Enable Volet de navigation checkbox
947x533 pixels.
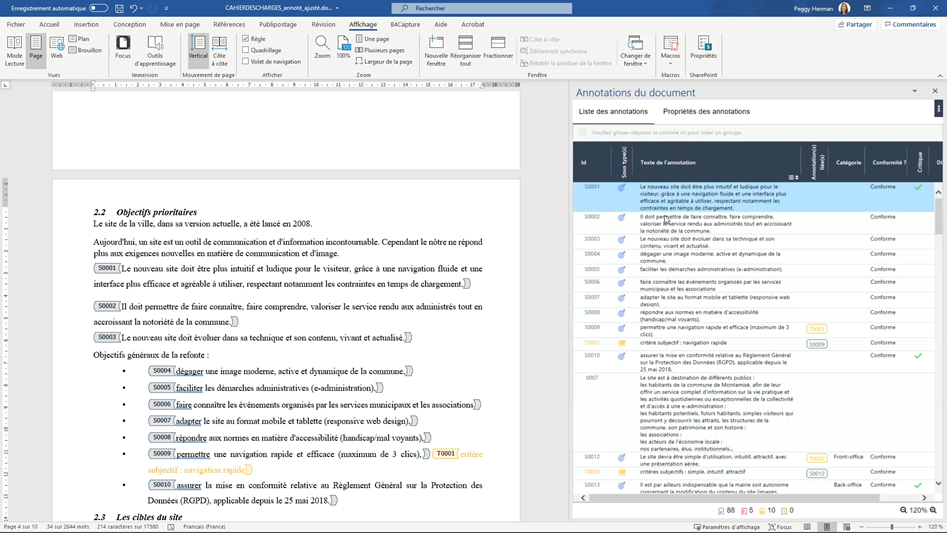tap(246, 62)
